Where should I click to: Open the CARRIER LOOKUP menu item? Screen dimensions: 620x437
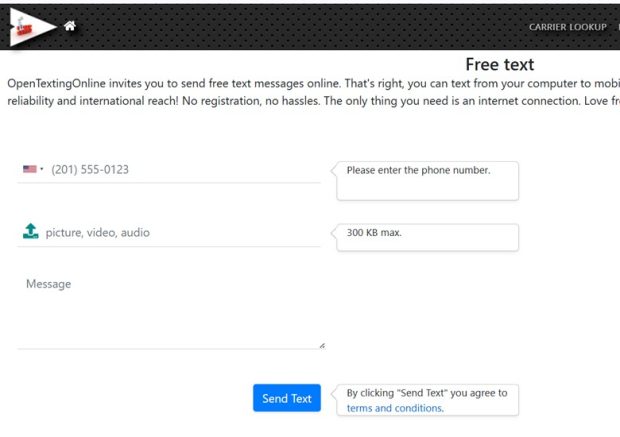point(567,27)
